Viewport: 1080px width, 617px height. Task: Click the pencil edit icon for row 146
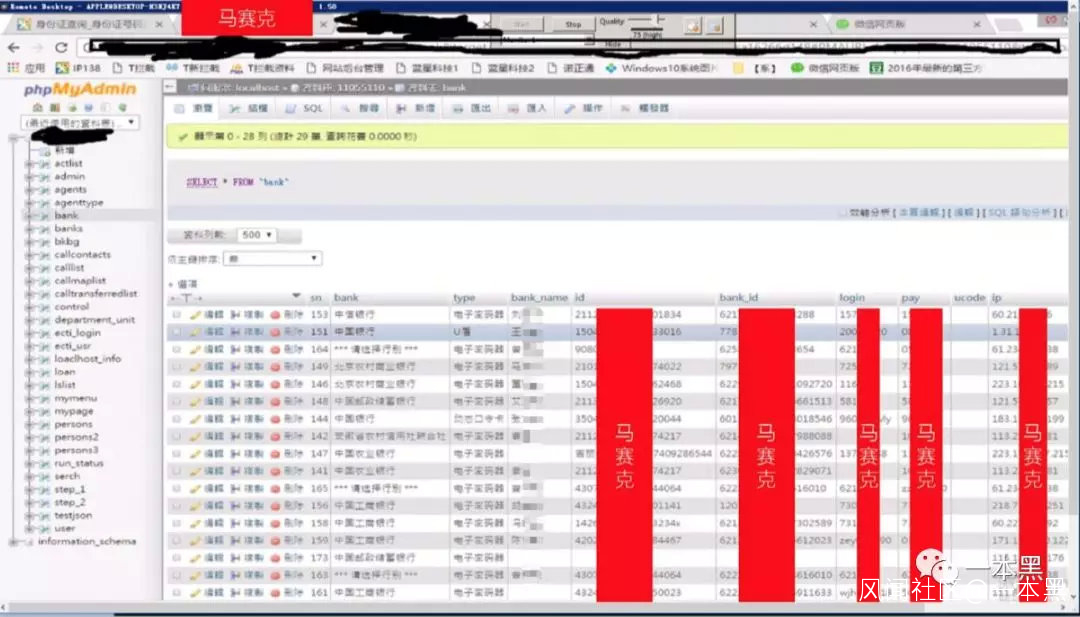(195, 384)
